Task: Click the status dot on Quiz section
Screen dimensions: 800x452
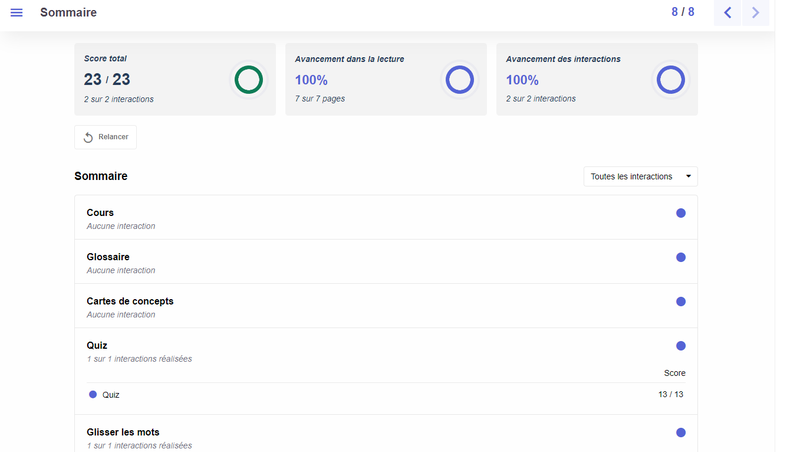Action: click(681, 345)
